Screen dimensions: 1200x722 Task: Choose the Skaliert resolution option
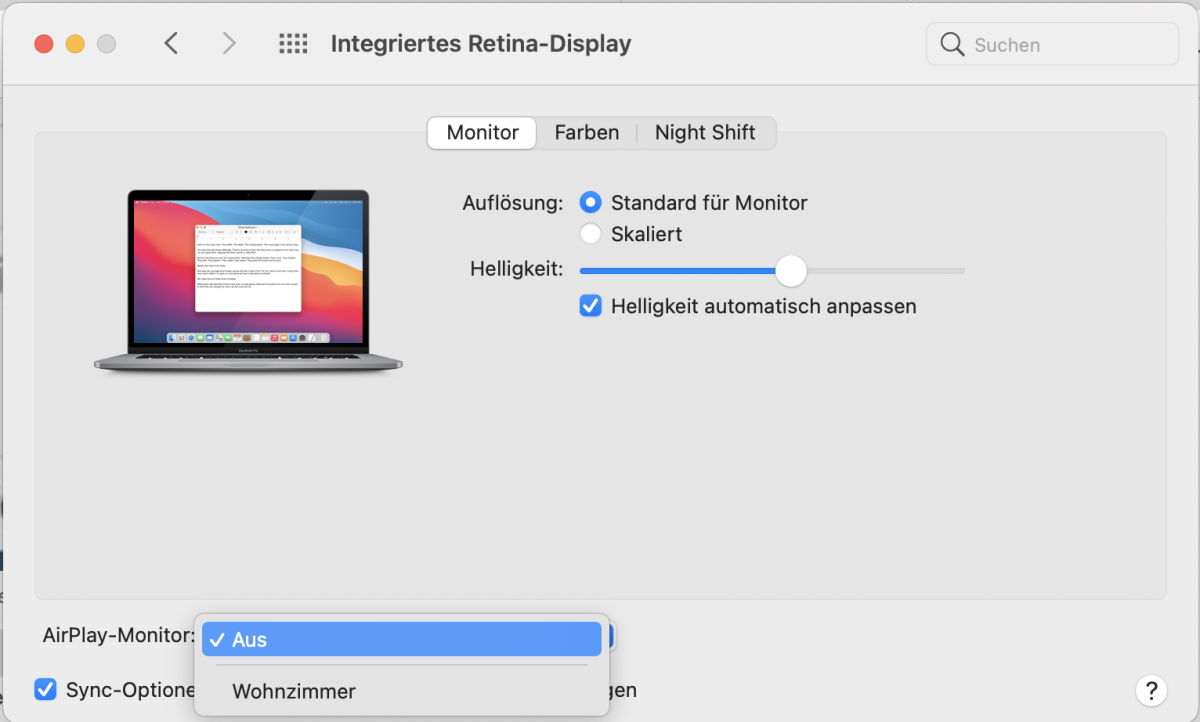tap(591, 234)
